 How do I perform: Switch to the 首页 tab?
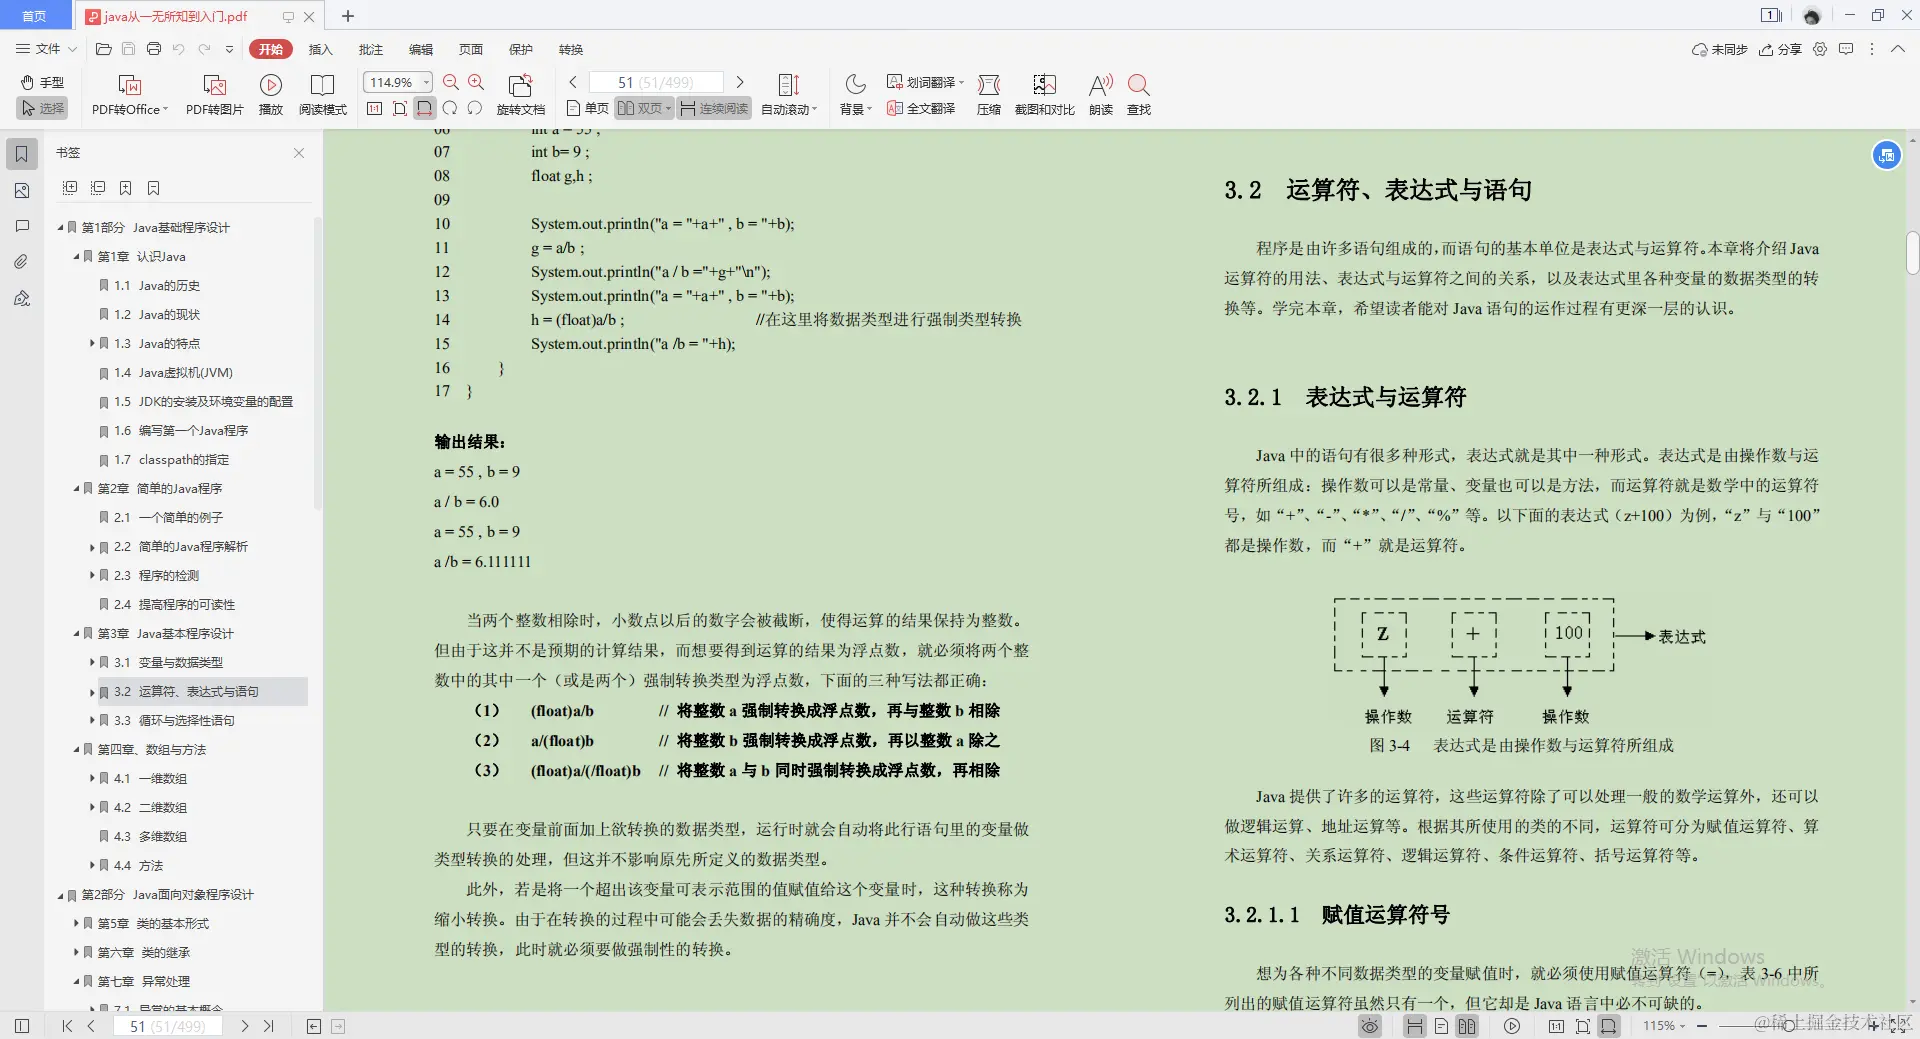pyautogui.click(x=35, y=16)
